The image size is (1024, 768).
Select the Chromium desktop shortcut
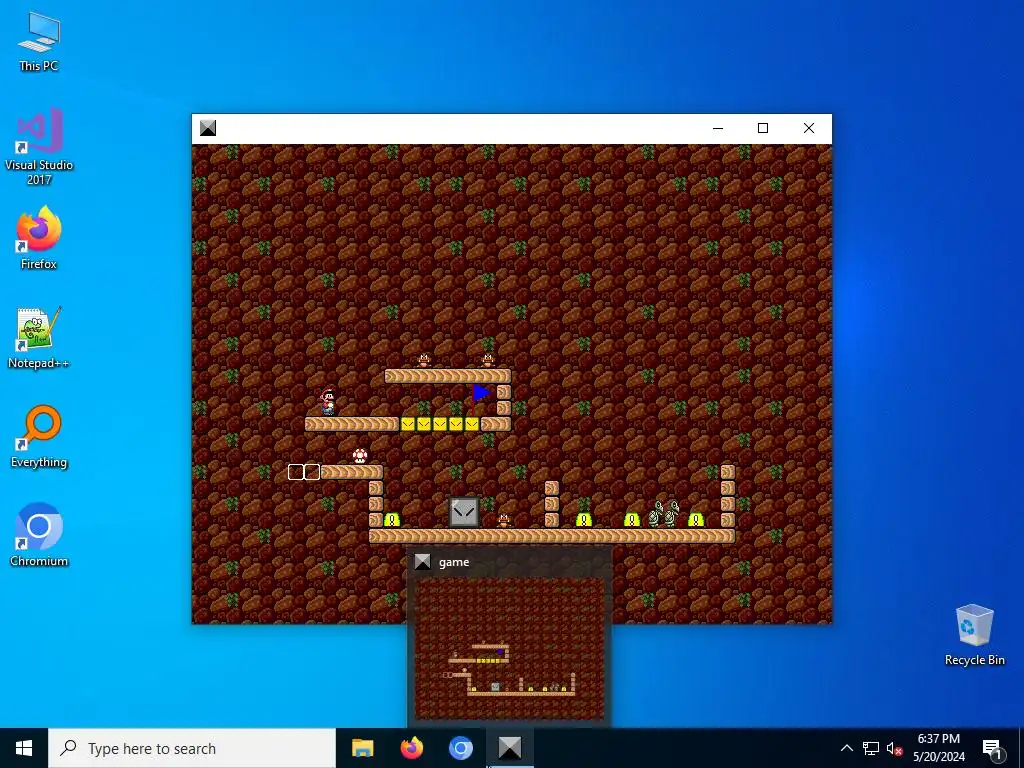[39, 535]
